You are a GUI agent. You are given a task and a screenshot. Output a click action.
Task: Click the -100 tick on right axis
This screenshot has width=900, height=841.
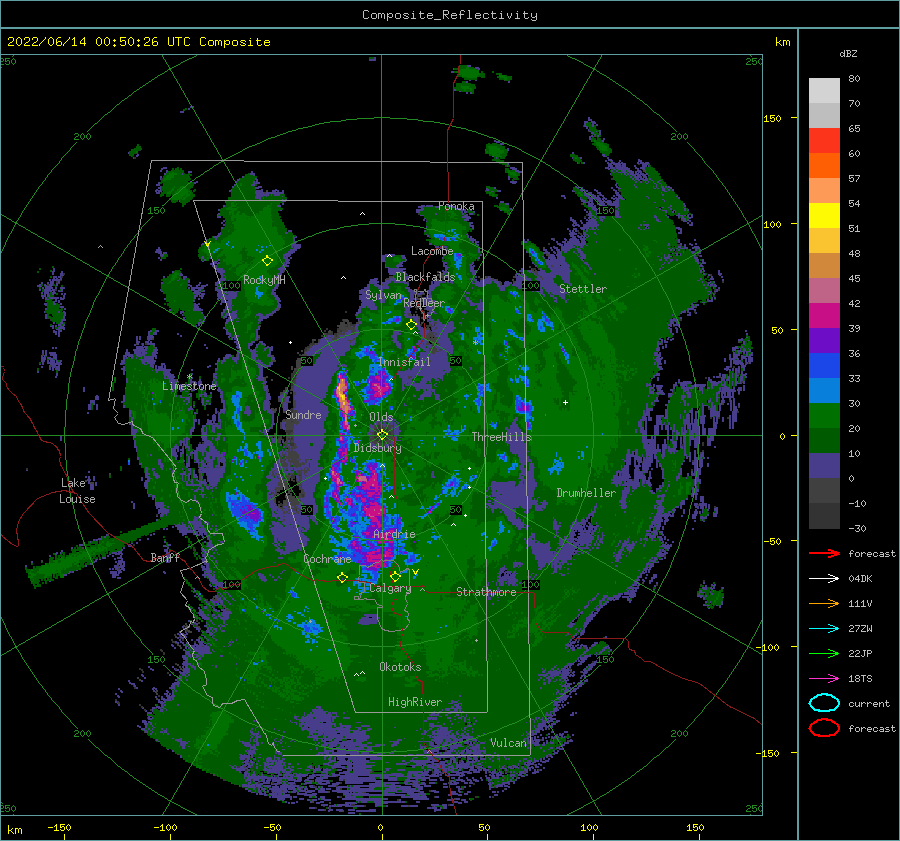tap(767, 647)
